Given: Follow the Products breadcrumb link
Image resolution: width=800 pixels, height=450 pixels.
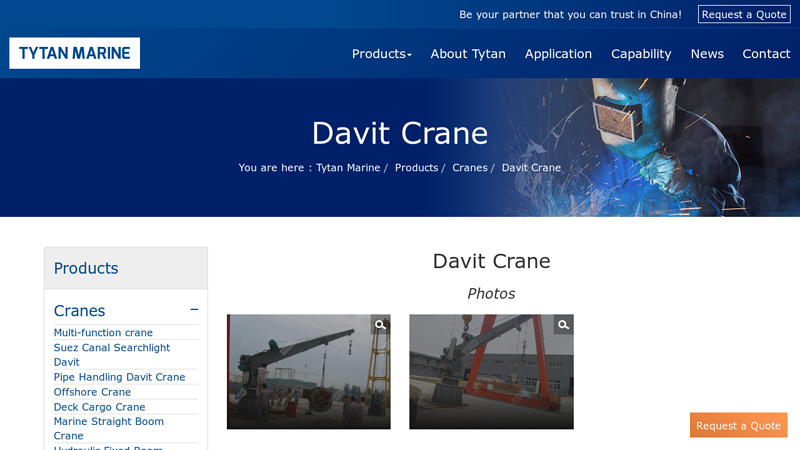Looking at the screenshot, I should click(416, 167).
